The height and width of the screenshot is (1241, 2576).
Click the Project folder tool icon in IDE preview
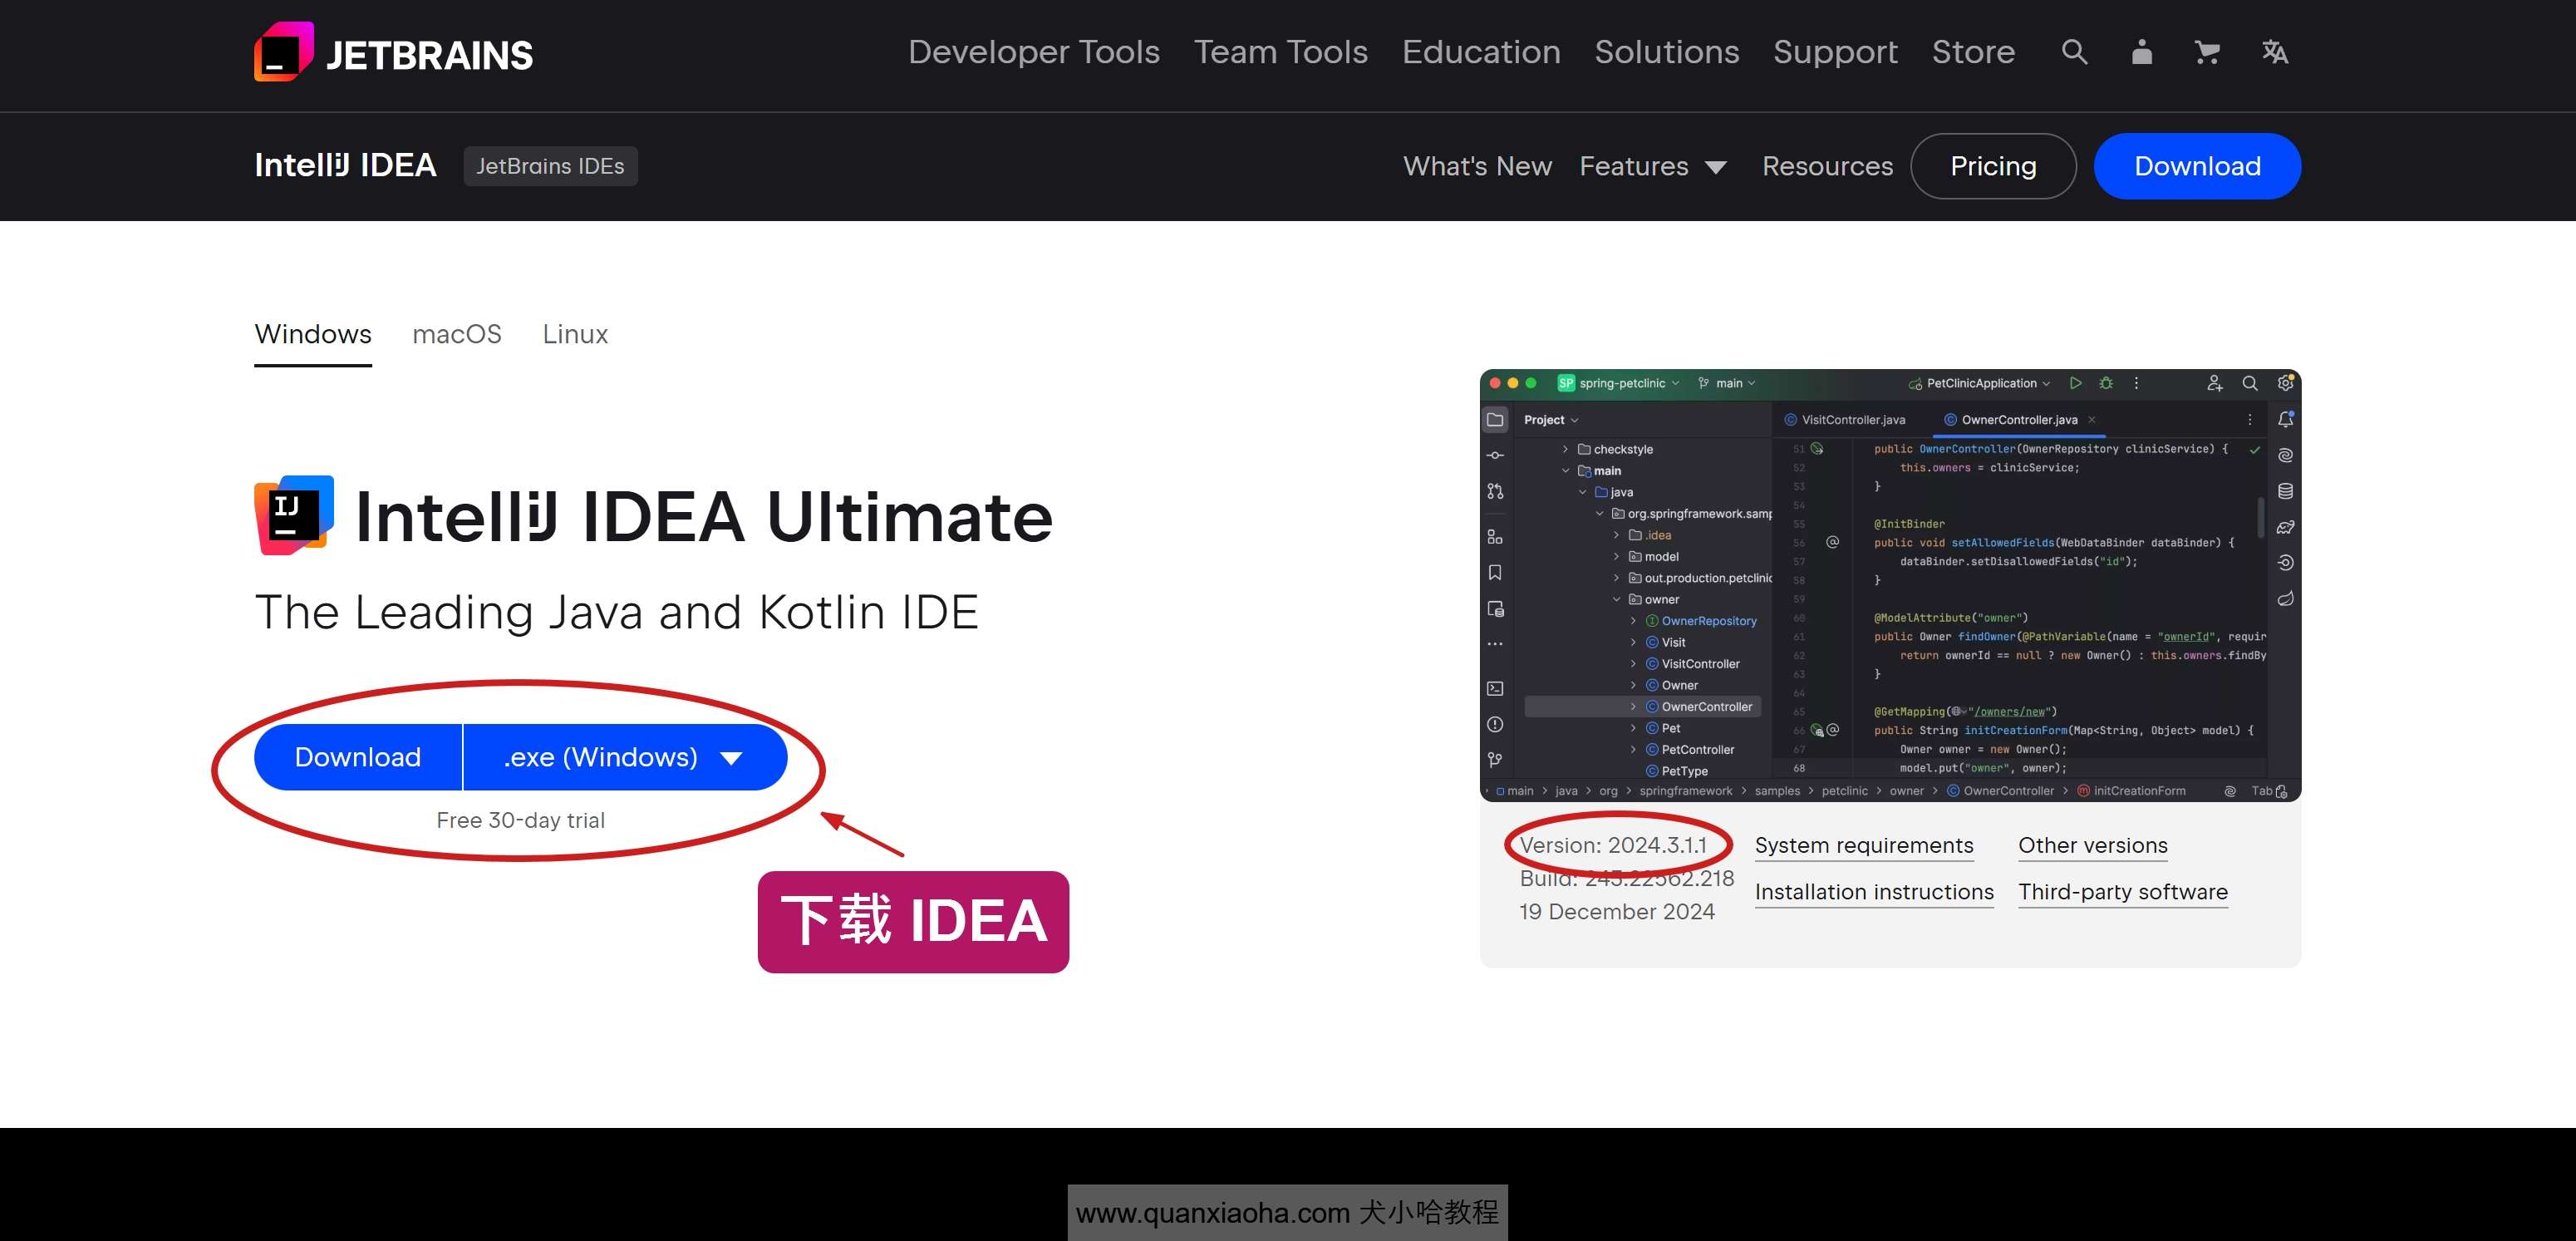(1495, 419)
